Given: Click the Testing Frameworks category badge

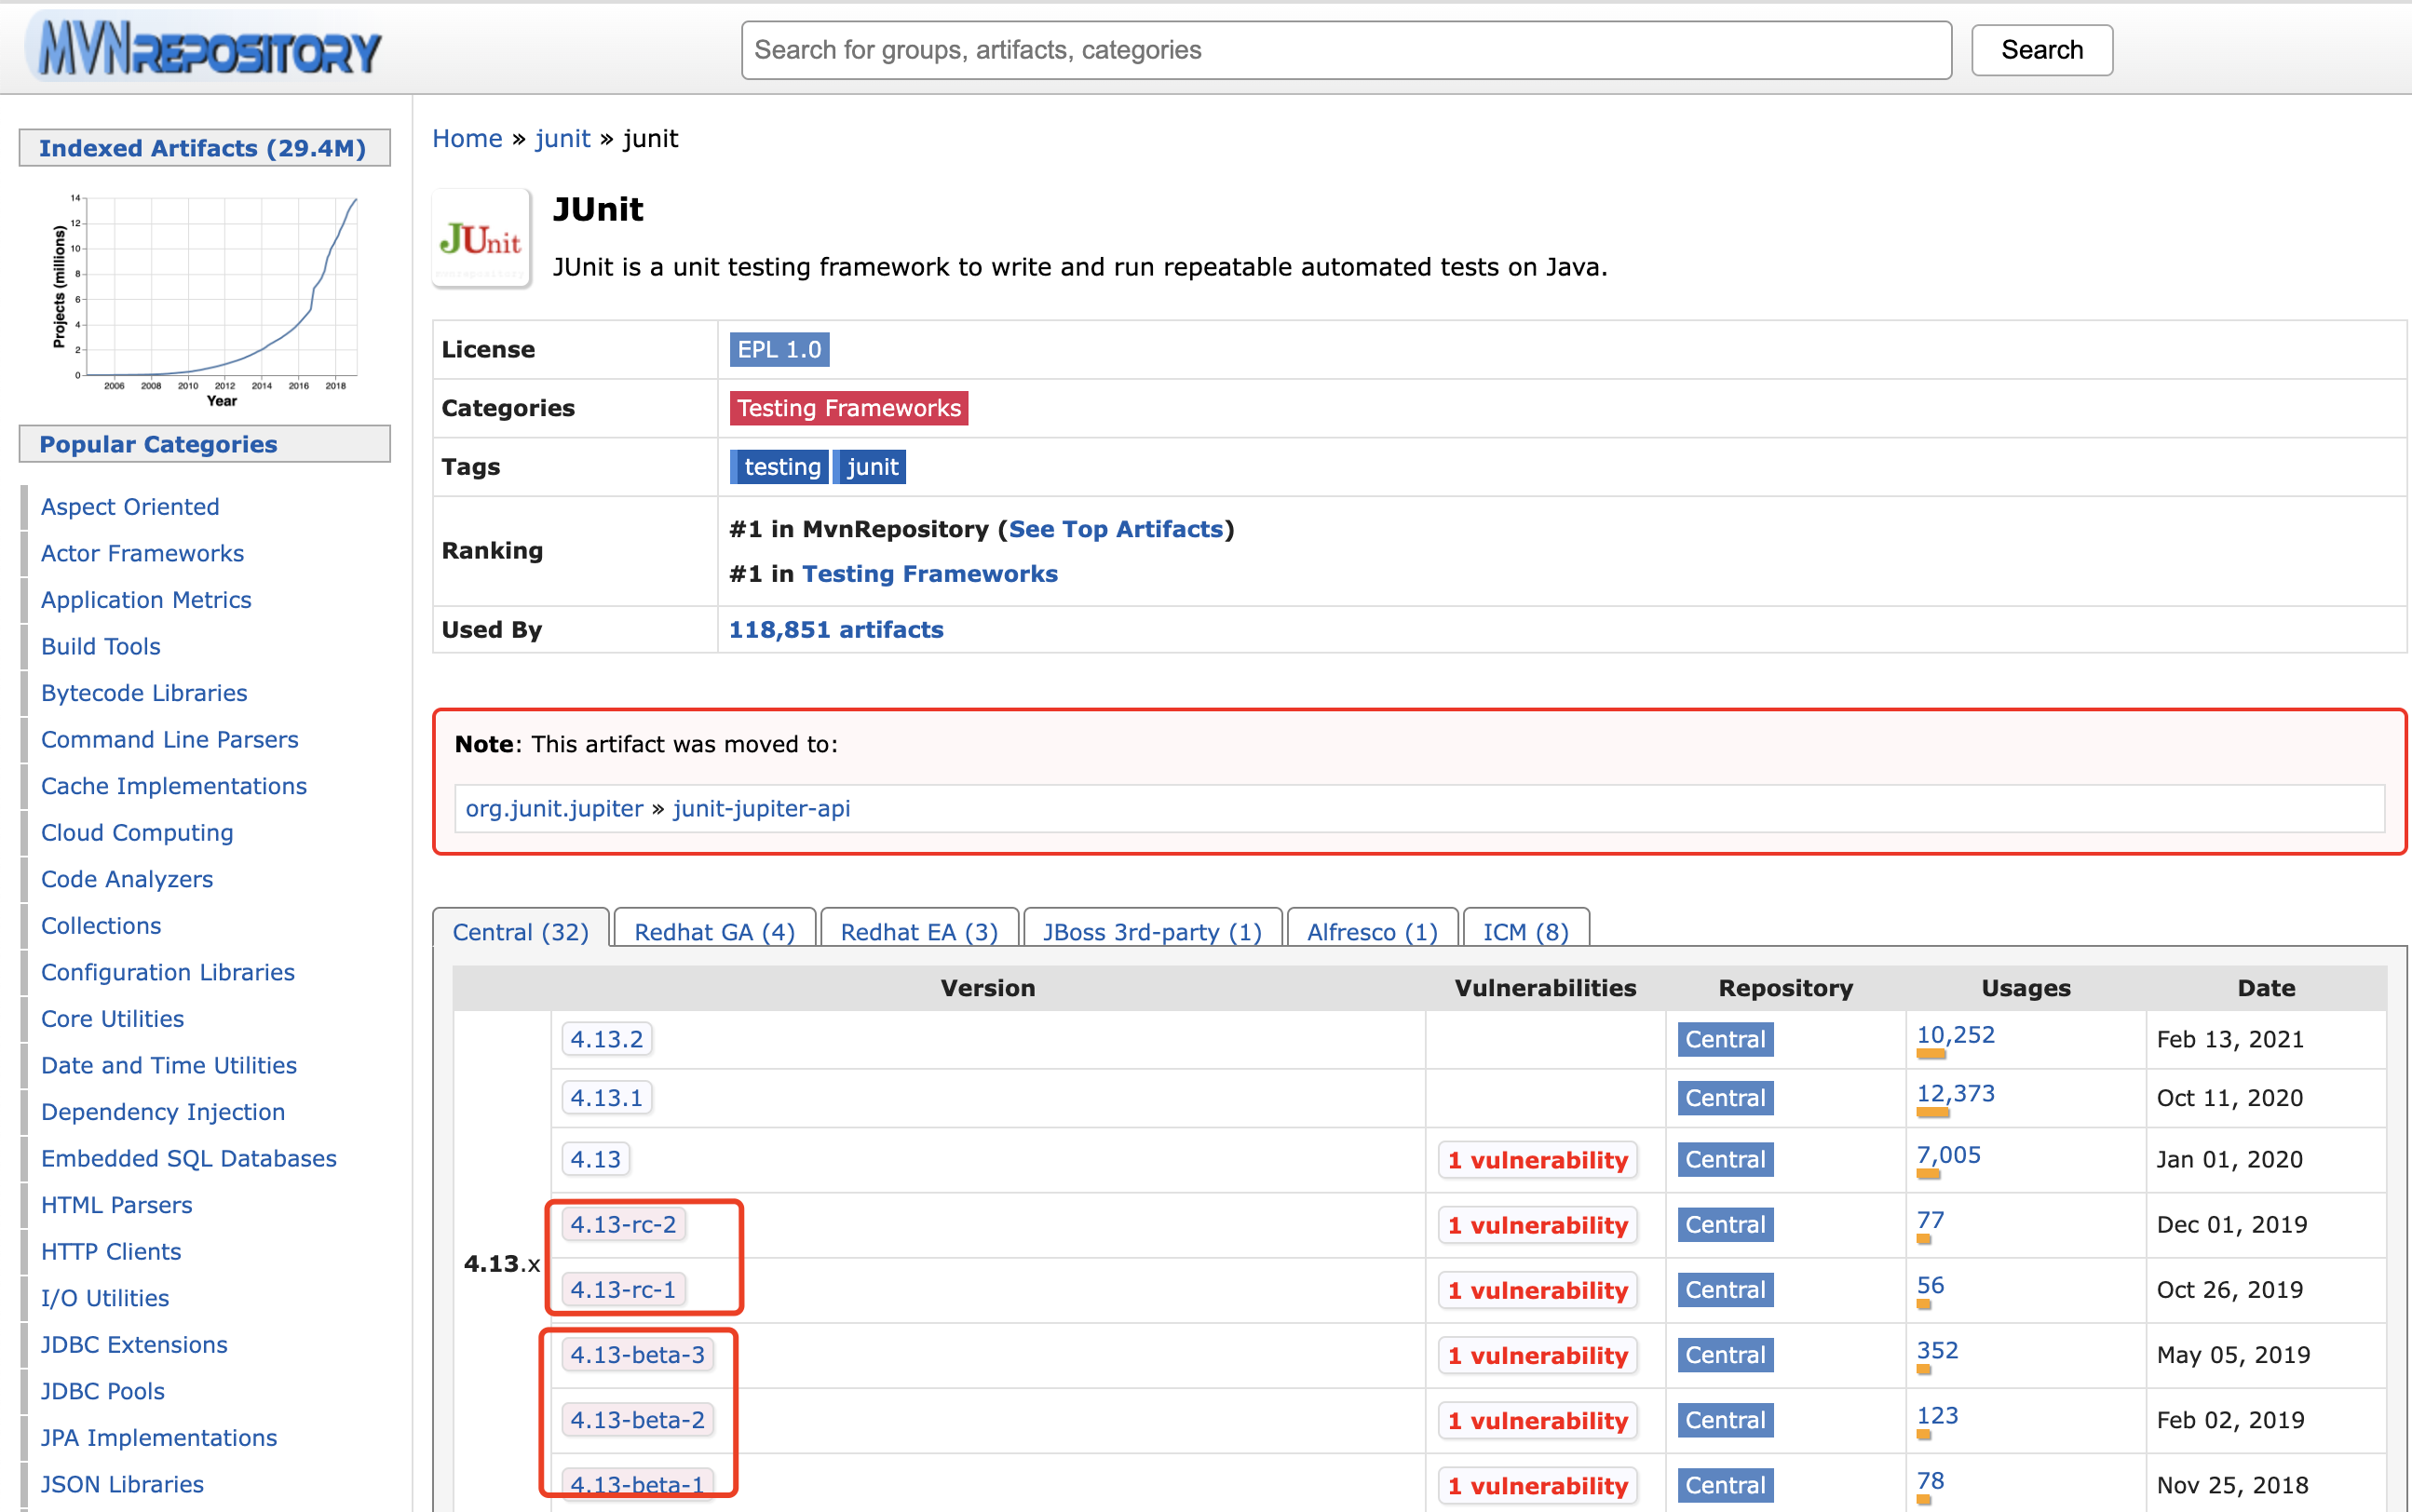Looking at the screenshot, I should coord(848,408).
